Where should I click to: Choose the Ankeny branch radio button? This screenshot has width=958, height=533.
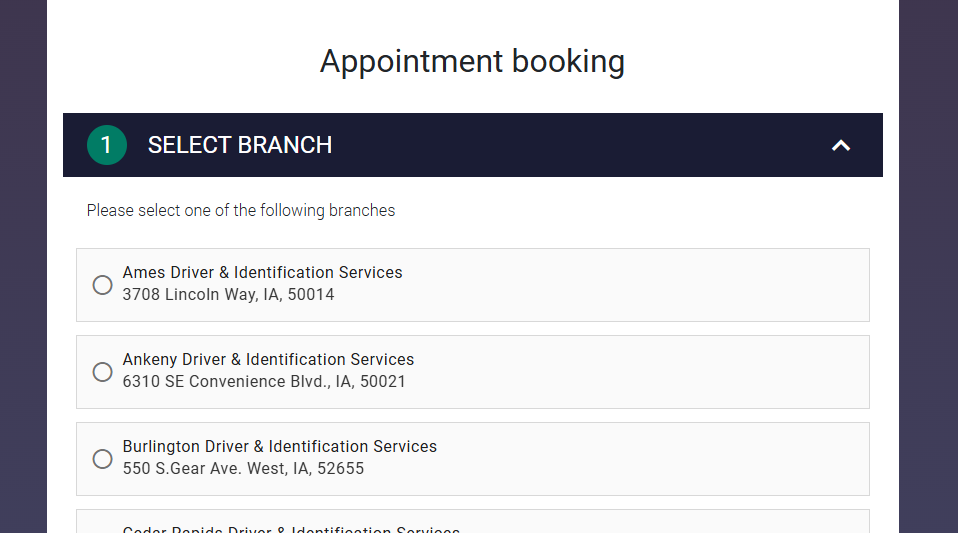[x=103, y=372]
